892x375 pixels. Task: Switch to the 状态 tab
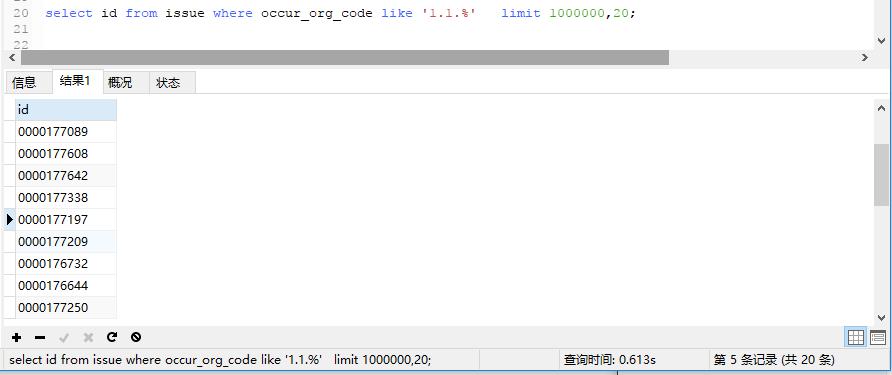(168, 83)
